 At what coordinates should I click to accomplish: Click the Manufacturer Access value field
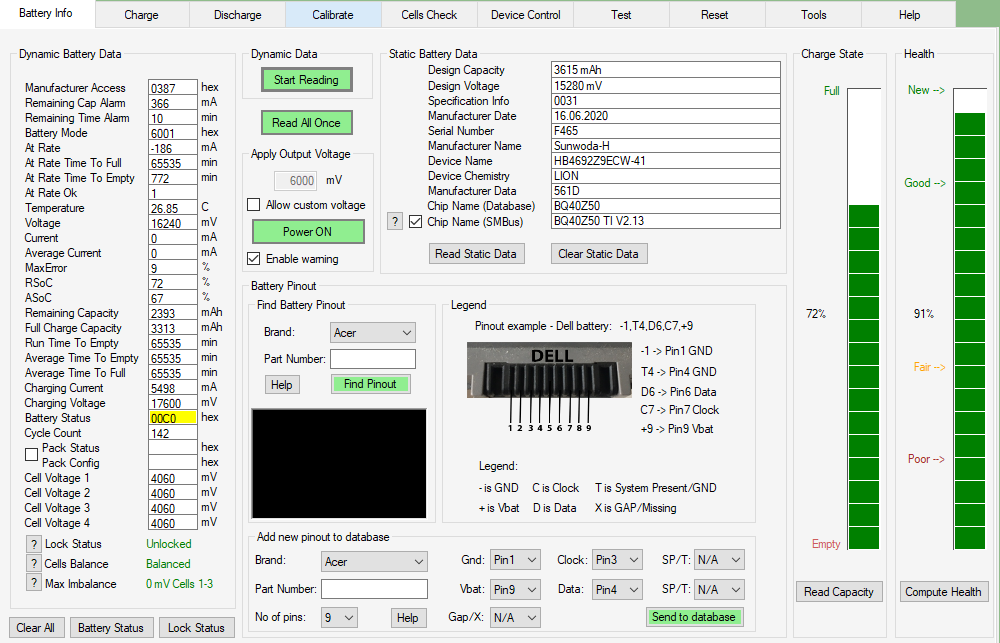173,87
